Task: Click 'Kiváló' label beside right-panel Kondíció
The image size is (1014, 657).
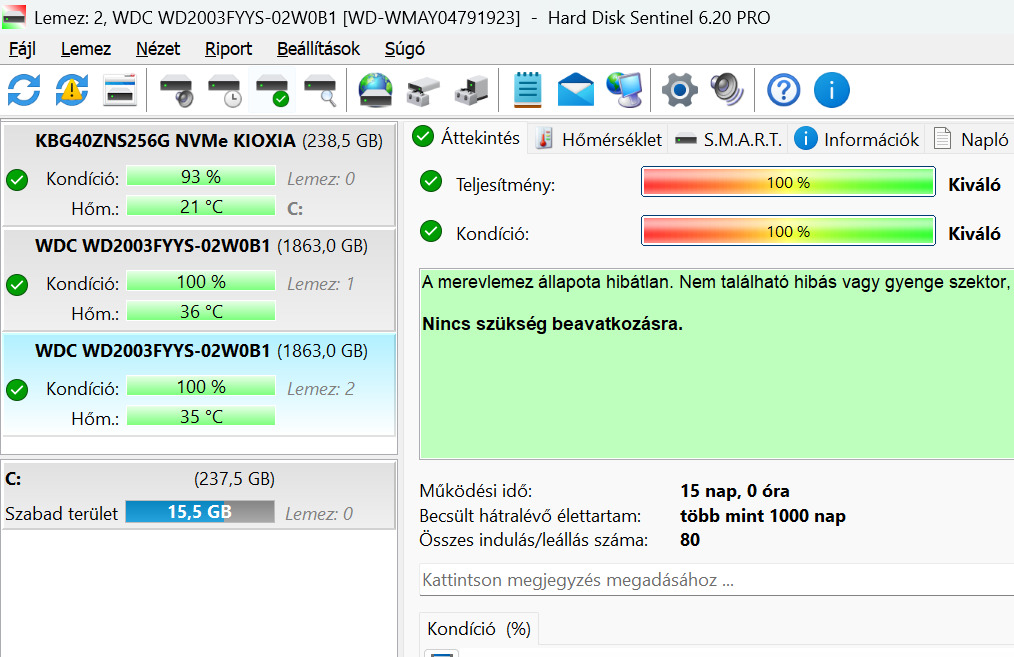Action: [974, 233]
